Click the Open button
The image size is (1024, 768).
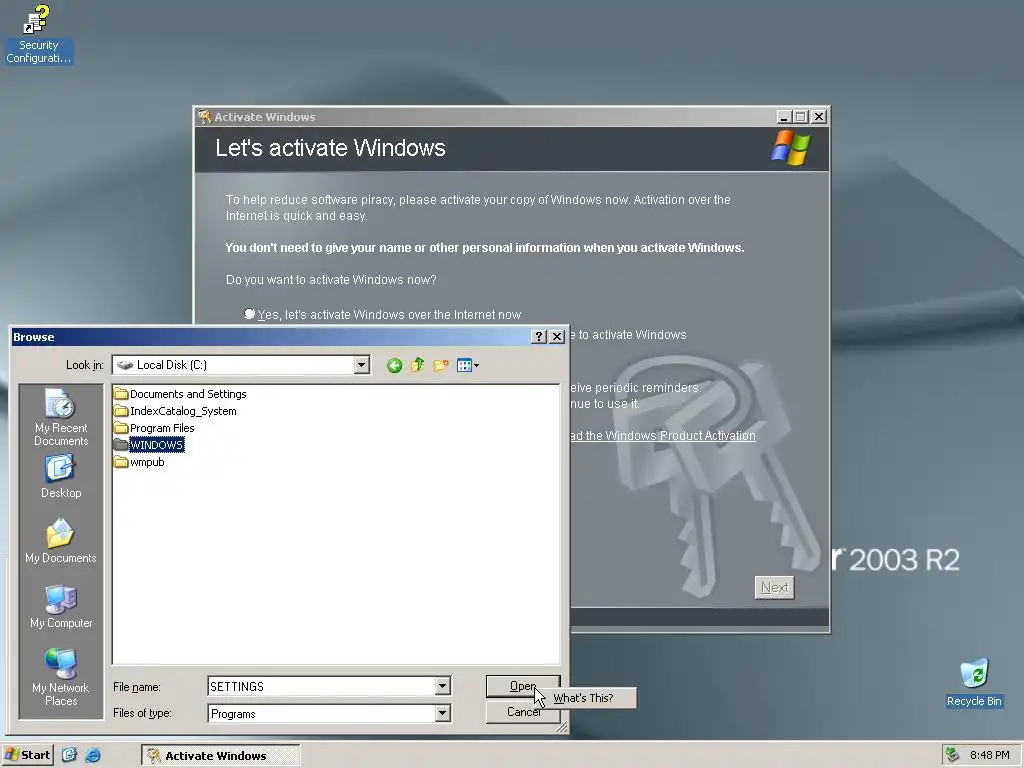coord(522,686)
